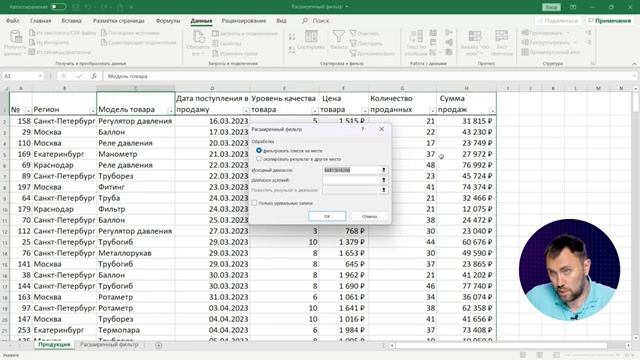Switch to the Главная tab
Screen dimensions: 640x360
tap(40, 20)
